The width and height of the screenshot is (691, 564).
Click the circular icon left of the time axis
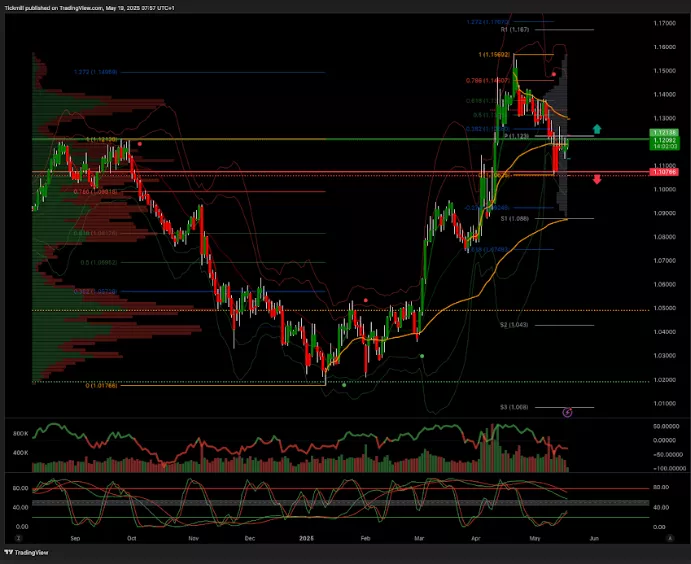[17, 537]
